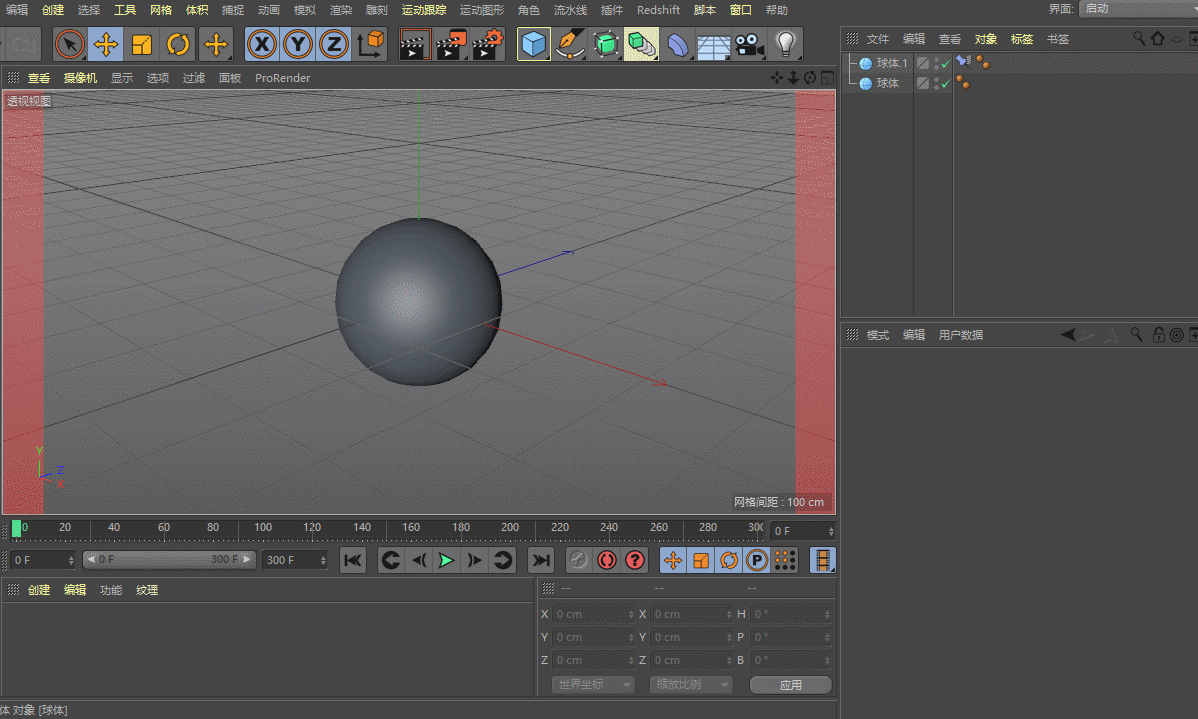This screenshot has height=719, width=1198.
Task: Select the Move tool in the top toolbar
Action: tap(106, 44)
